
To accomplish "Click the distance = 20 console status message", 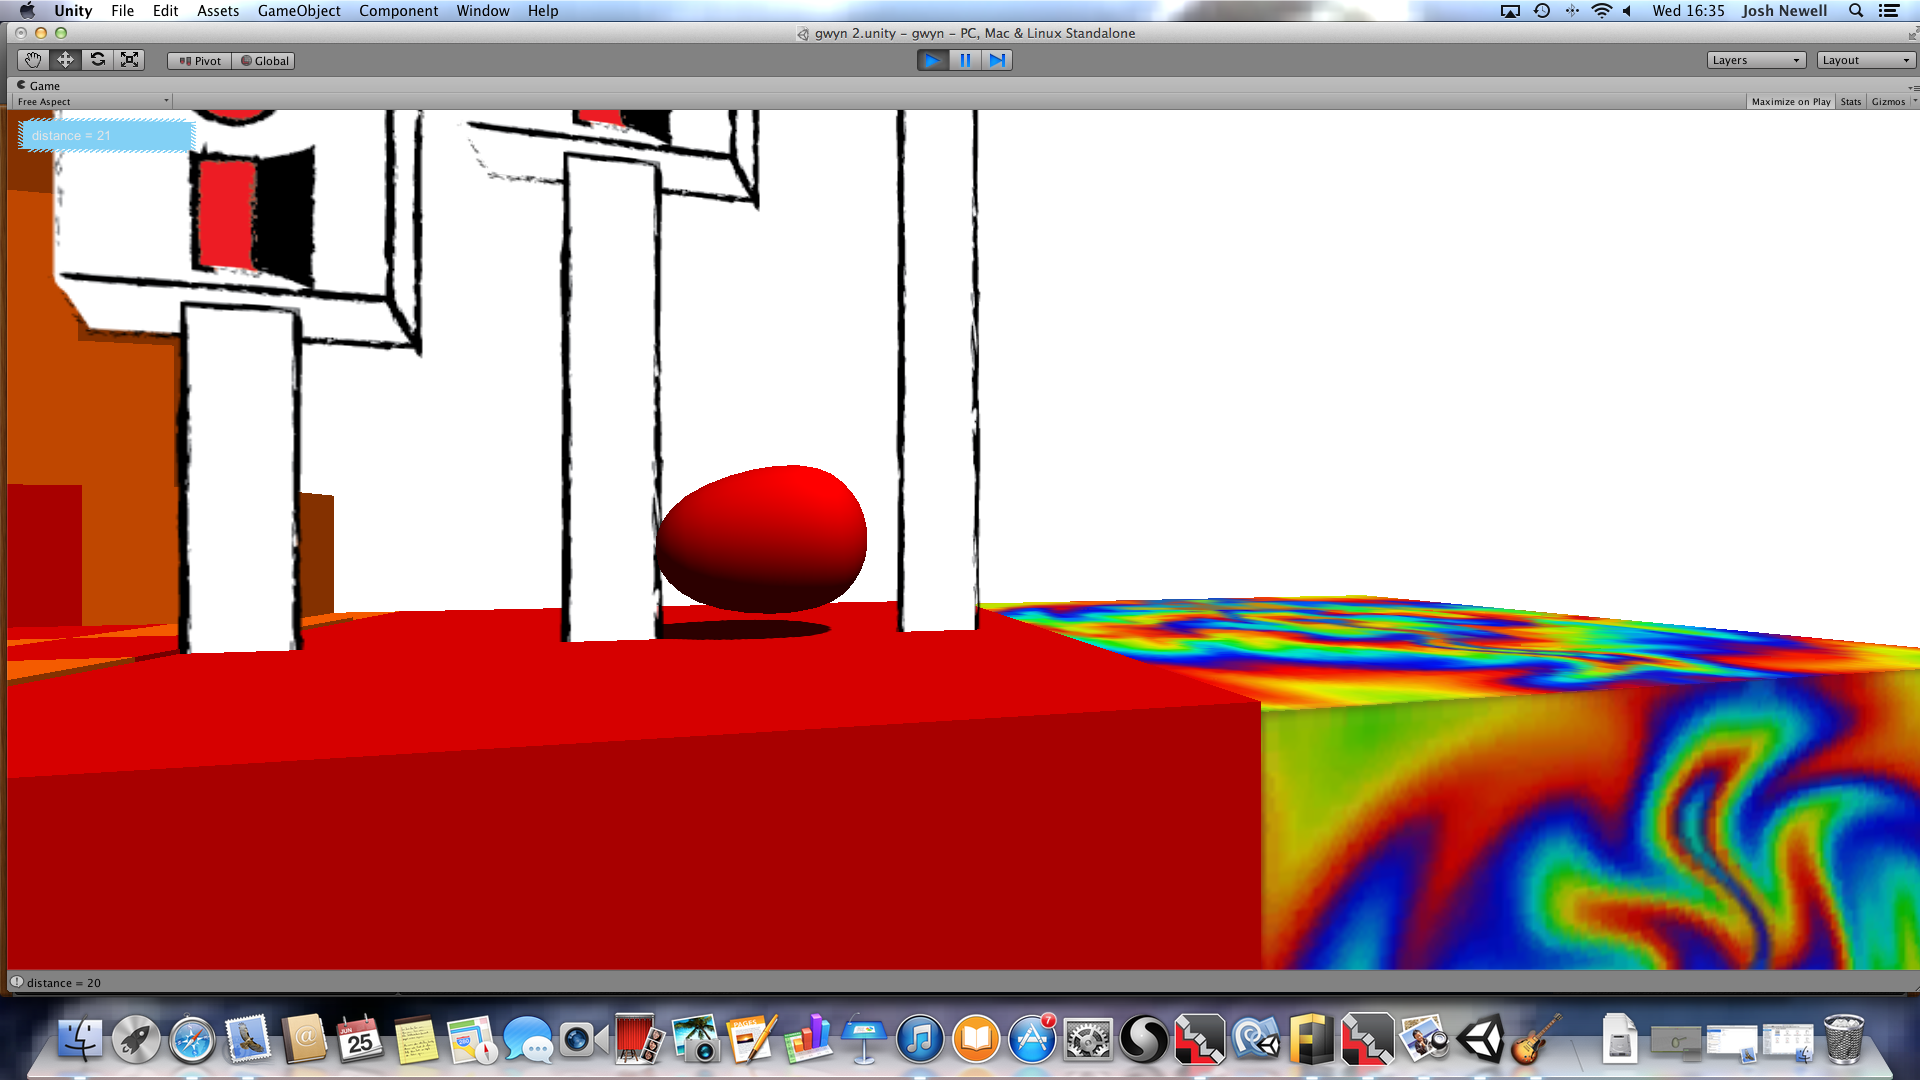I will pyautogui.click(x=63, y=983).
